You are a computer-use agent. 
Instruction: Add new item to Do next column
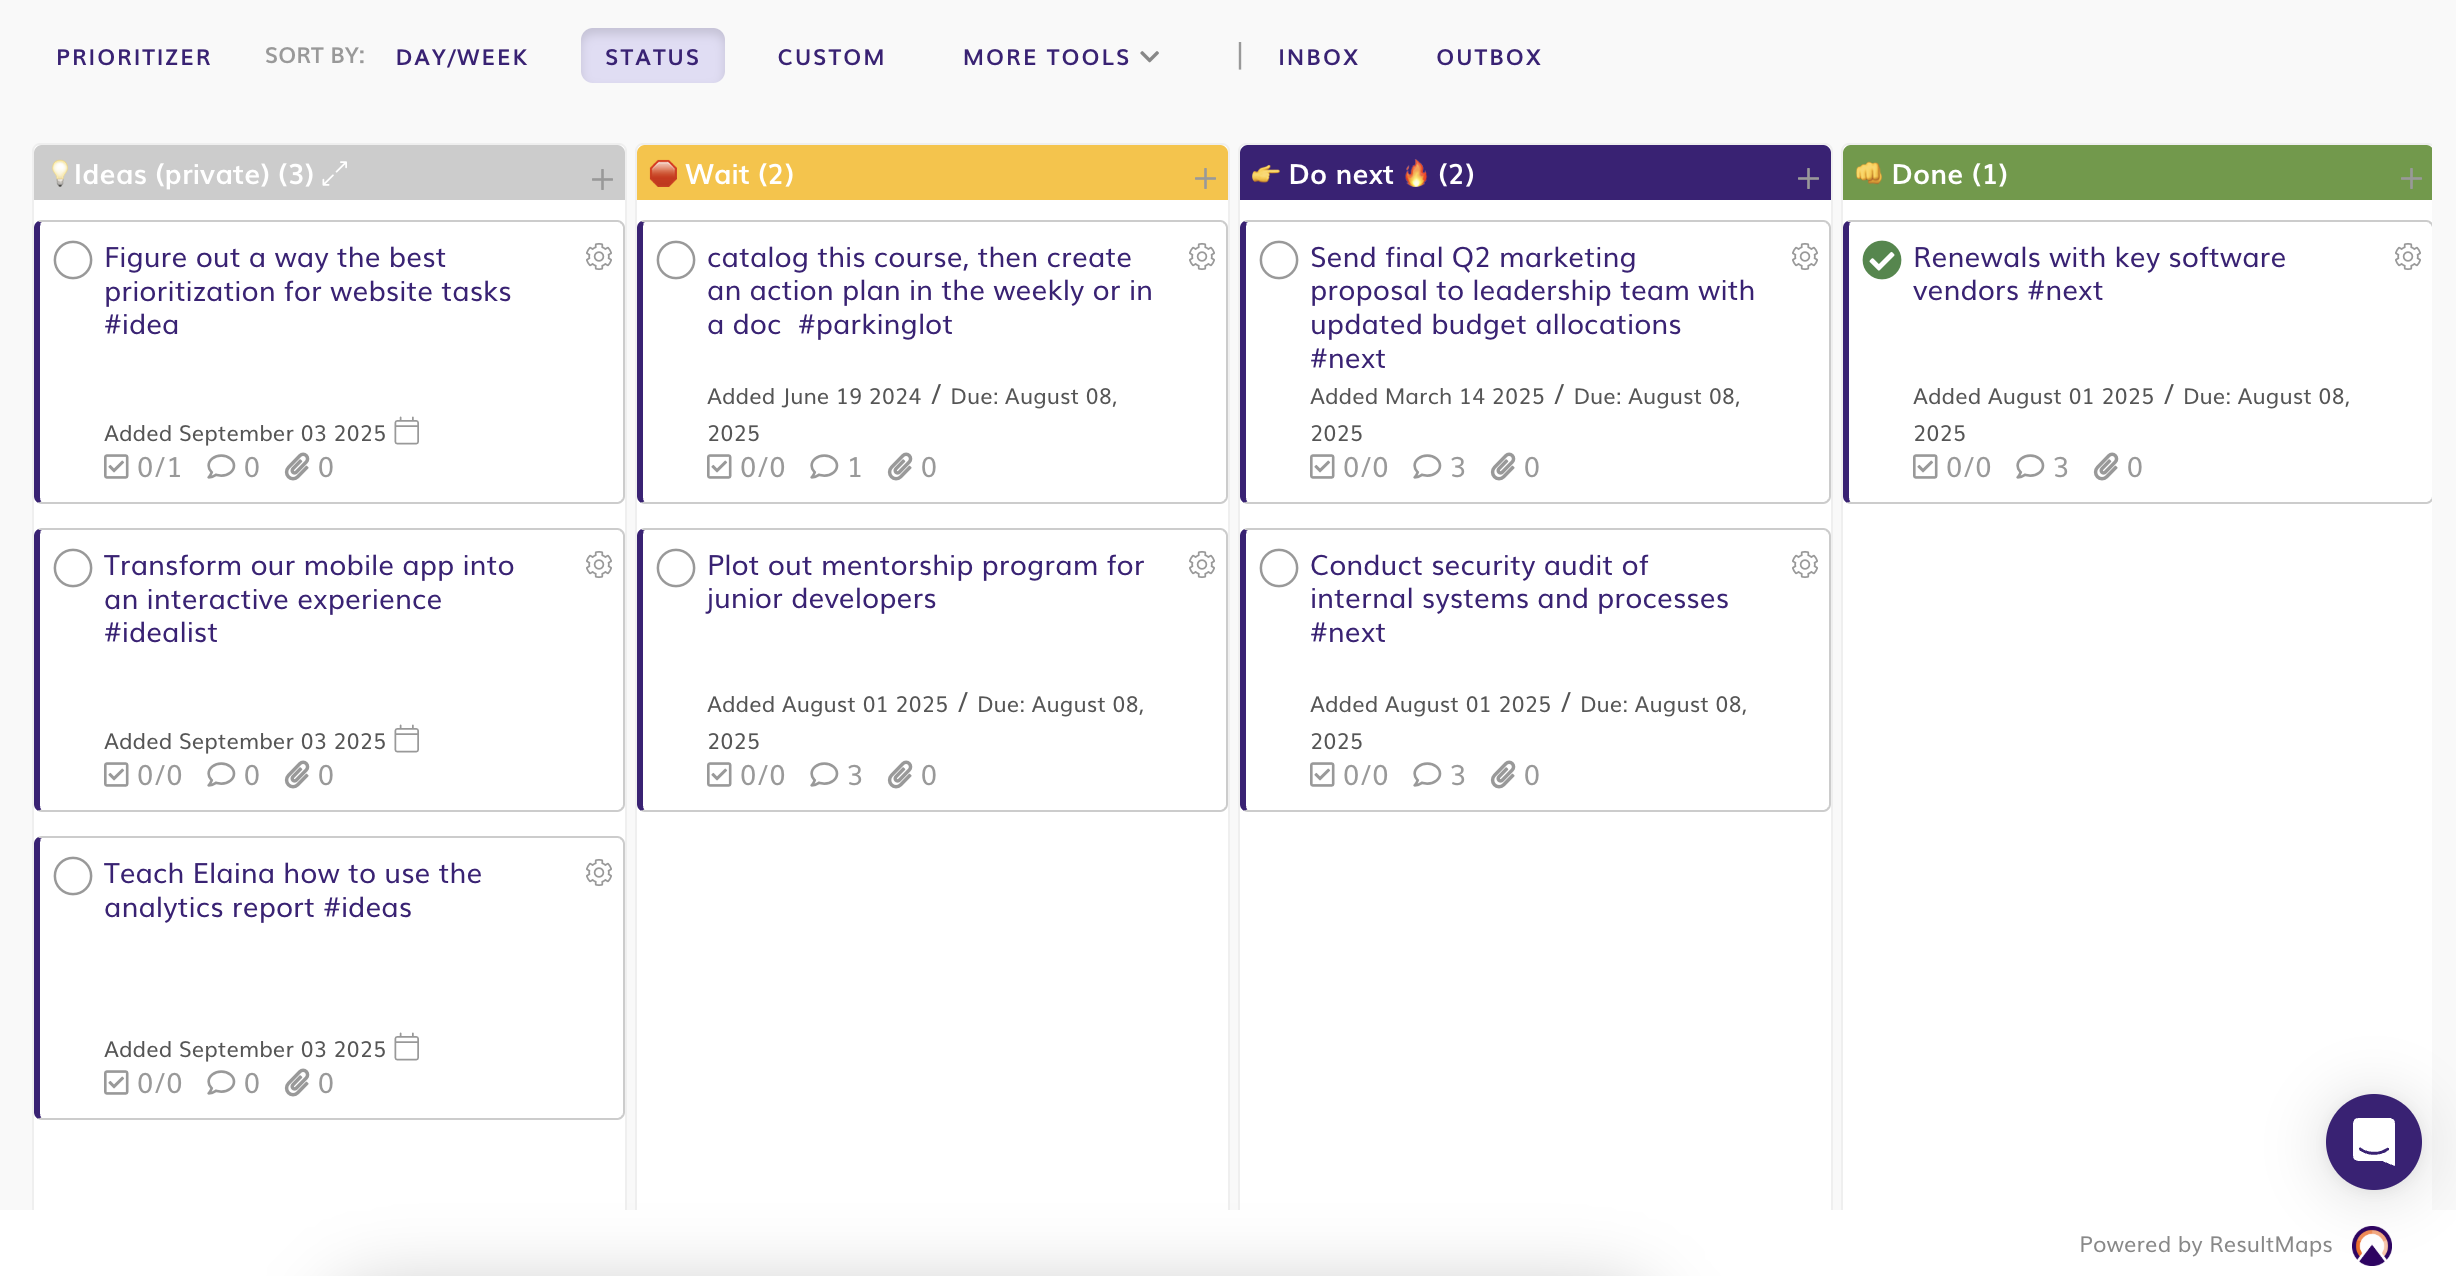pos(1807,178)
